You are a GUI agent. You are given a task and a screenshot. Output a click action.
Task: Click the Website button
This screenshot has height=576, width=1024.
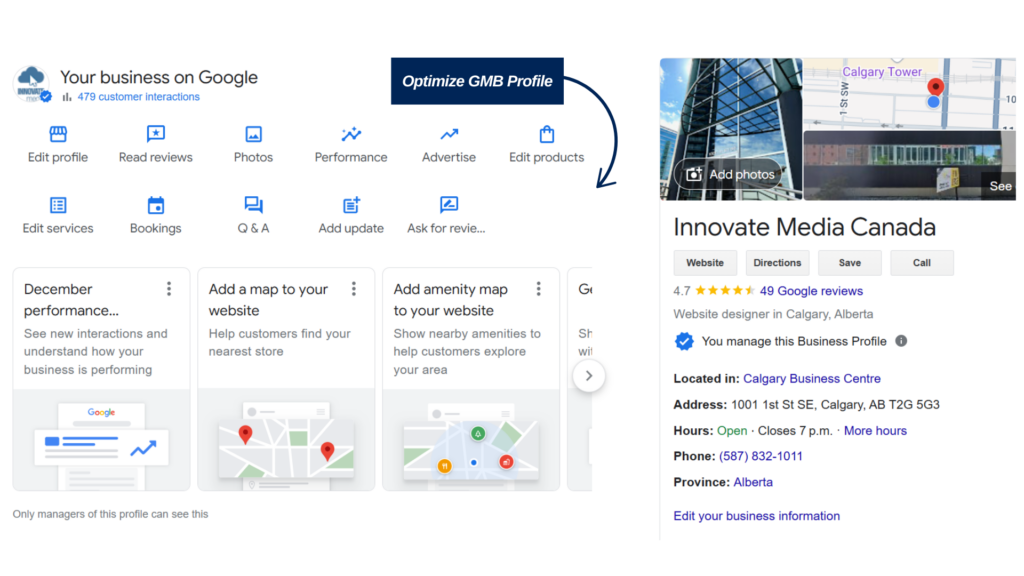(x=705, y=263)
